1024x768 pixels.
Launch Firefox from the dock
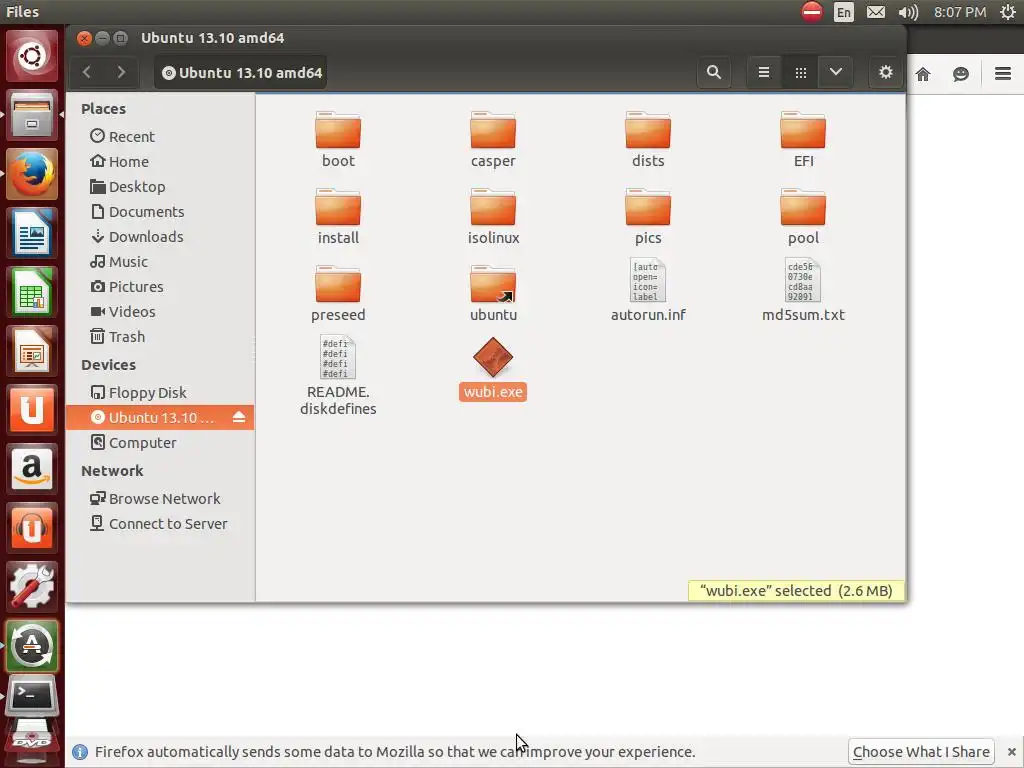click(31, 174)
